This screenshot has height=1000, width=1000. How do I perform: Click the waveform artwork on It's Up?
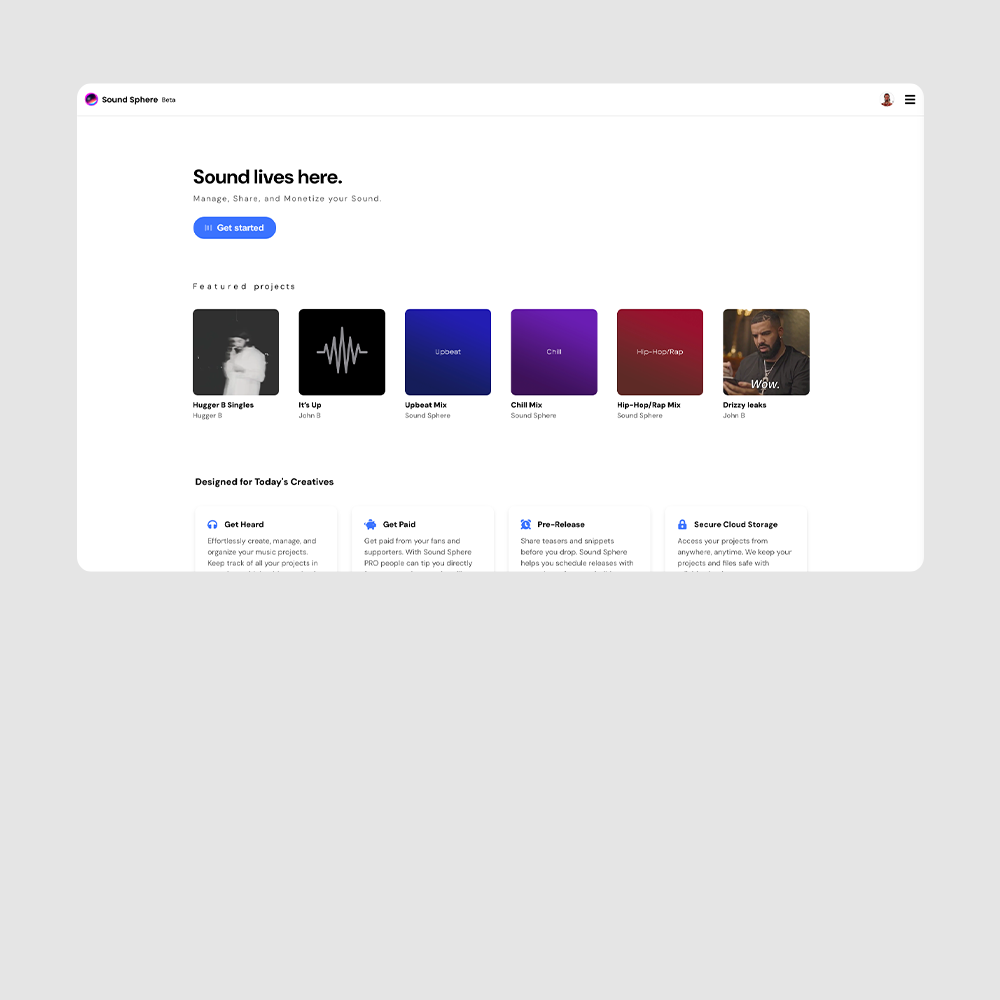click(341, 351)
